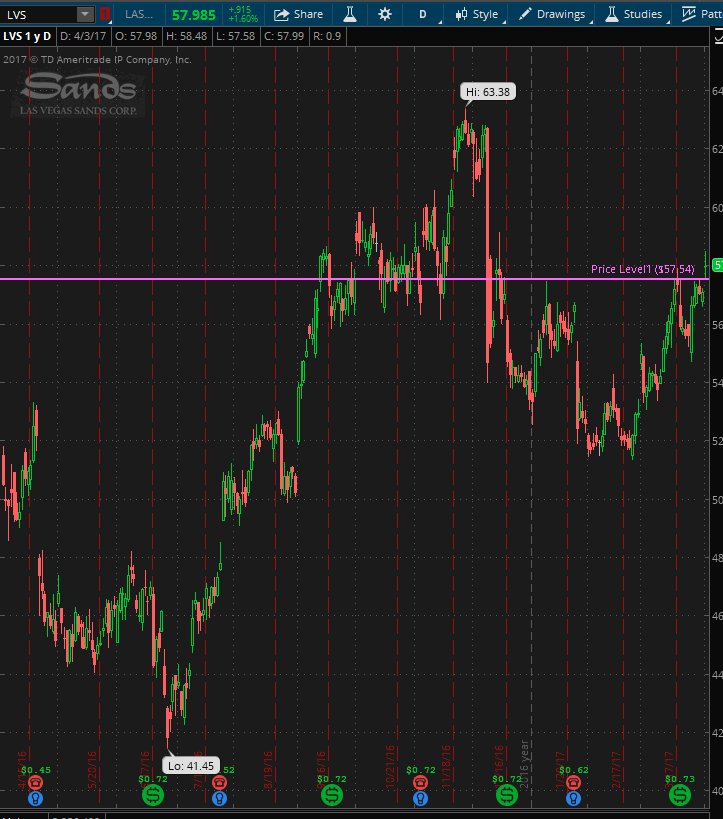
Task: Click dividend icon left of 2016 year marker
Action: tap(507, 795)
